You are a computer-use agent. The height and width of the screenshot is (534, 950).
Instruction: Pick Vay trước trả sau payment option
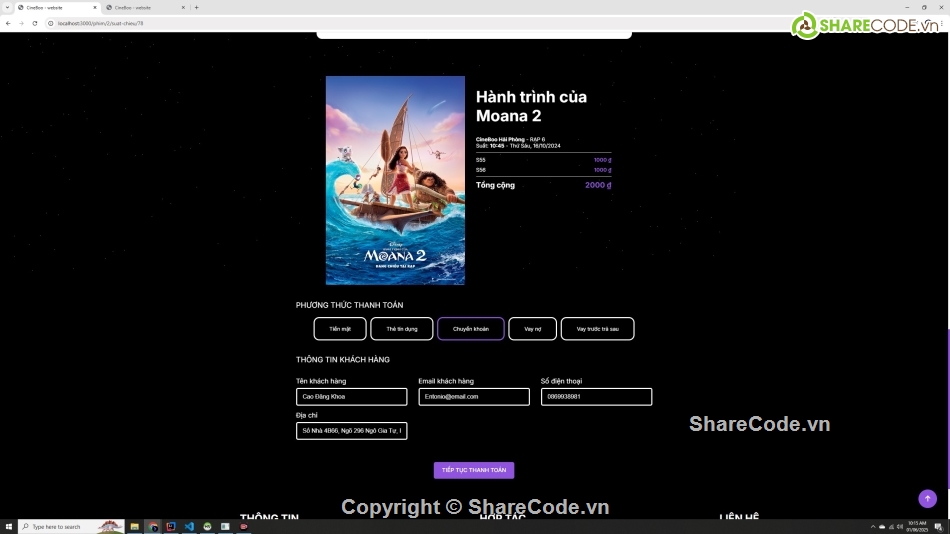click(x=597, y=329)
